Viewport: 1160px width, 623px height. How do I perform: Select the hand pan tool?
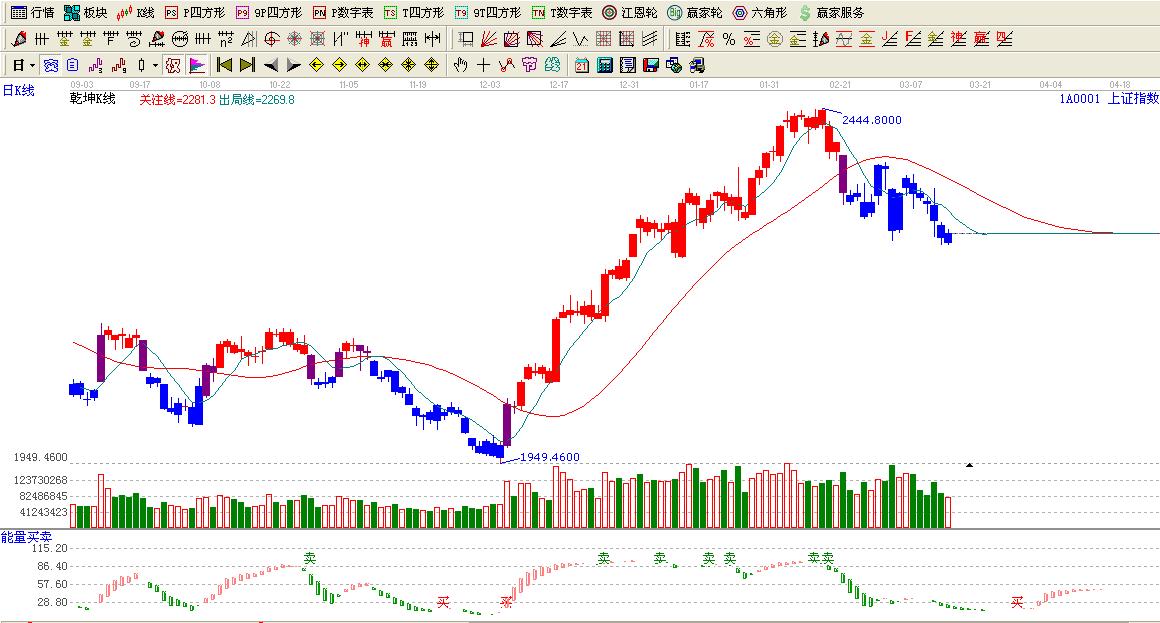tap(460, 65)
